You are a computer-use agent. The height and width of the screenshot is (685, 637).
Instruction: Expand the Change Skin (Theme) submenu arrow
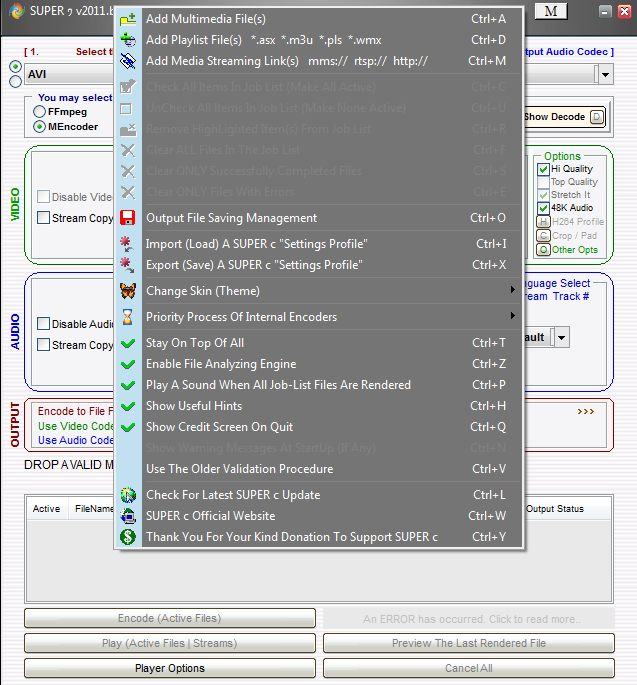(x=512, y=290)
